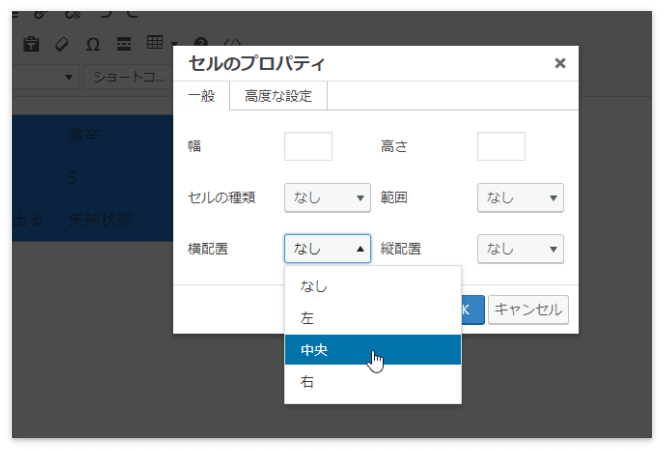Insert a horizontal line via toolbar icon

[124, 44]
